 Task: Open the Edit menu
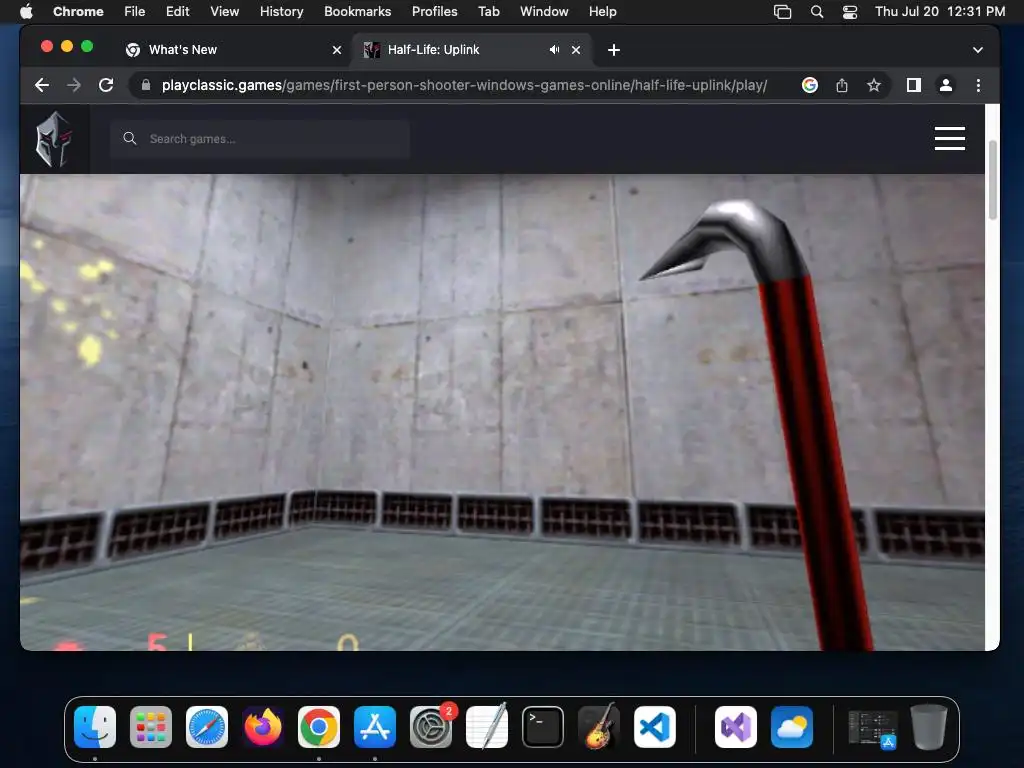177,11
